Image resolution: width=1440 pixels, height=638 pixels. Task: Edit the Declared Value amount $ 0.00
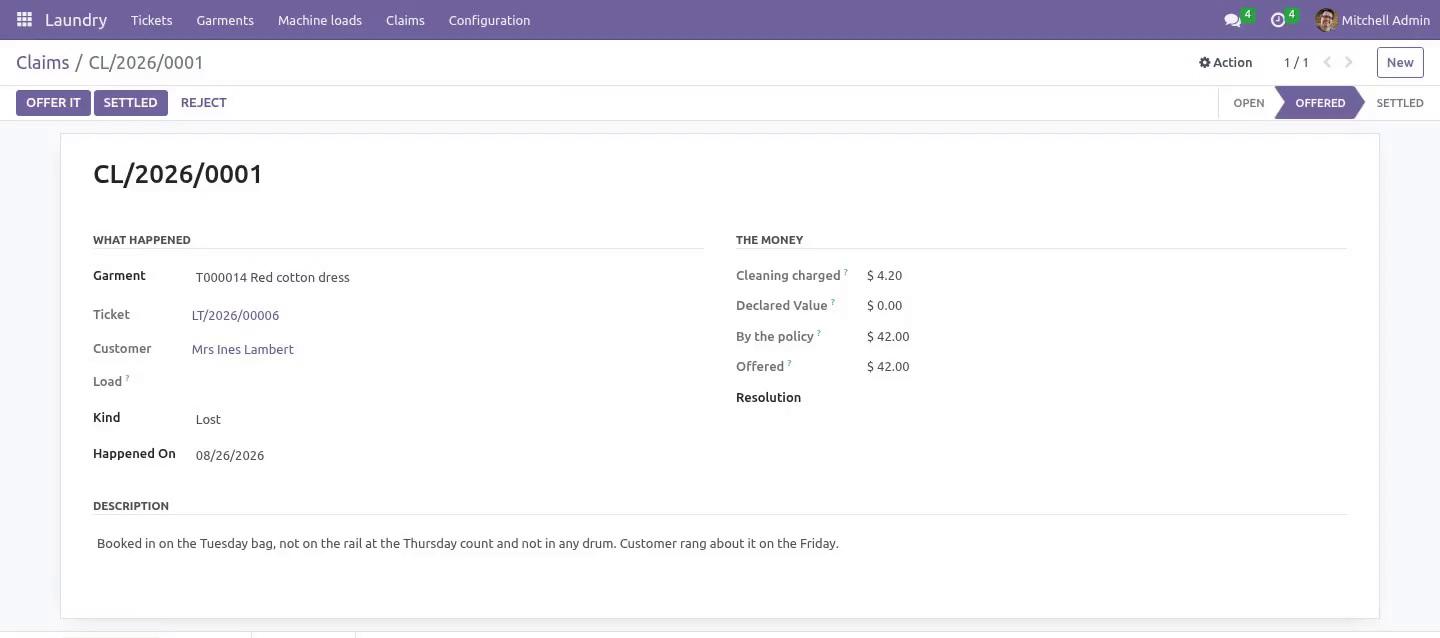[884, 306]
